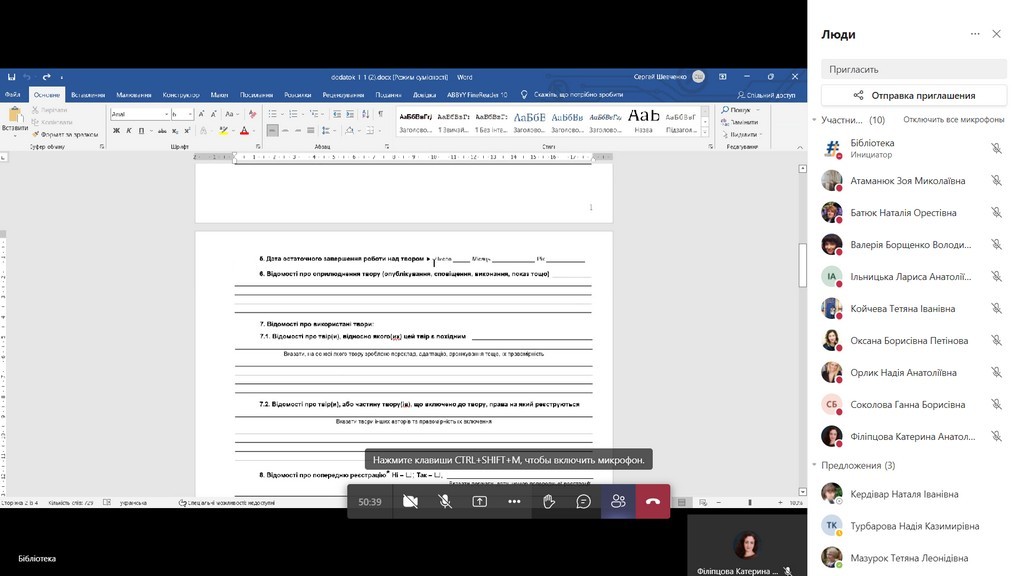
Task: Hang up the call
Action: 653,502
